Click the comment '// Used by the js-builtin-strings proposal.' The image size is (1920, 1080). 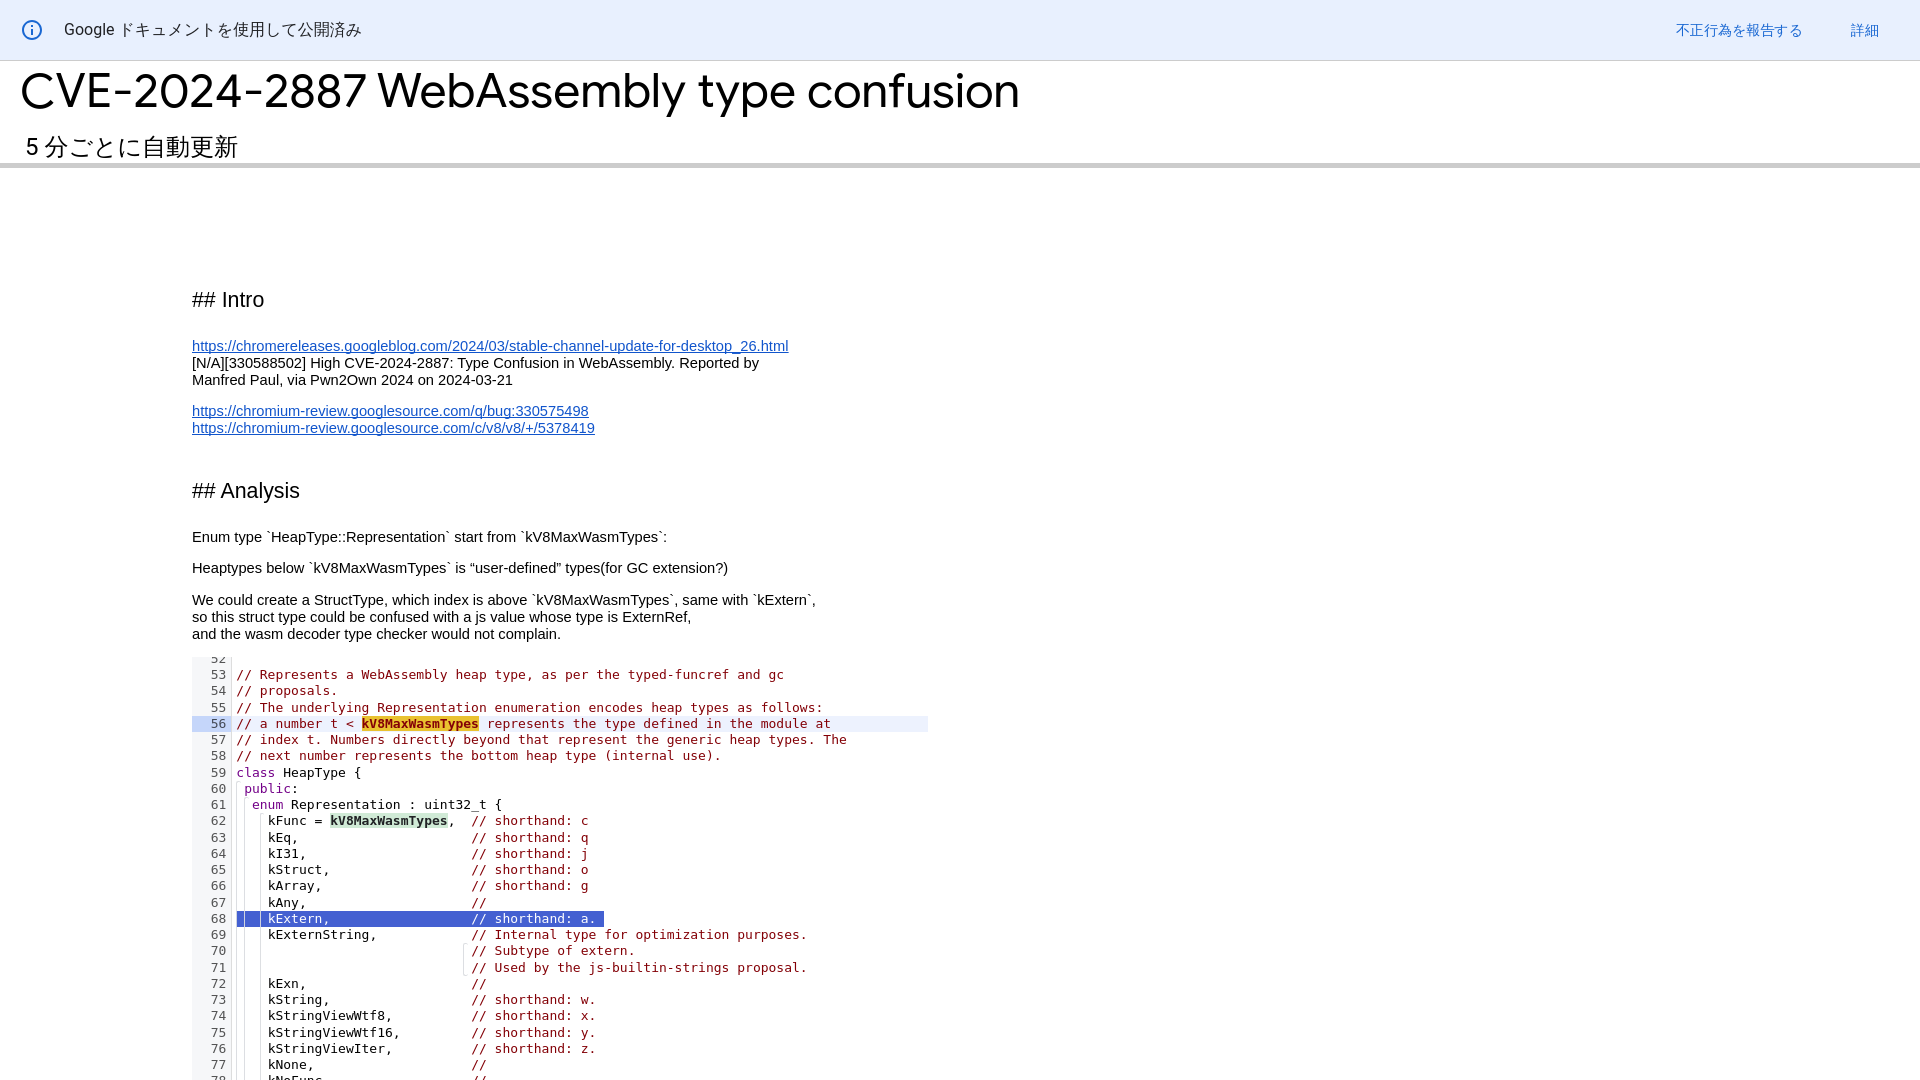[639, 968]
